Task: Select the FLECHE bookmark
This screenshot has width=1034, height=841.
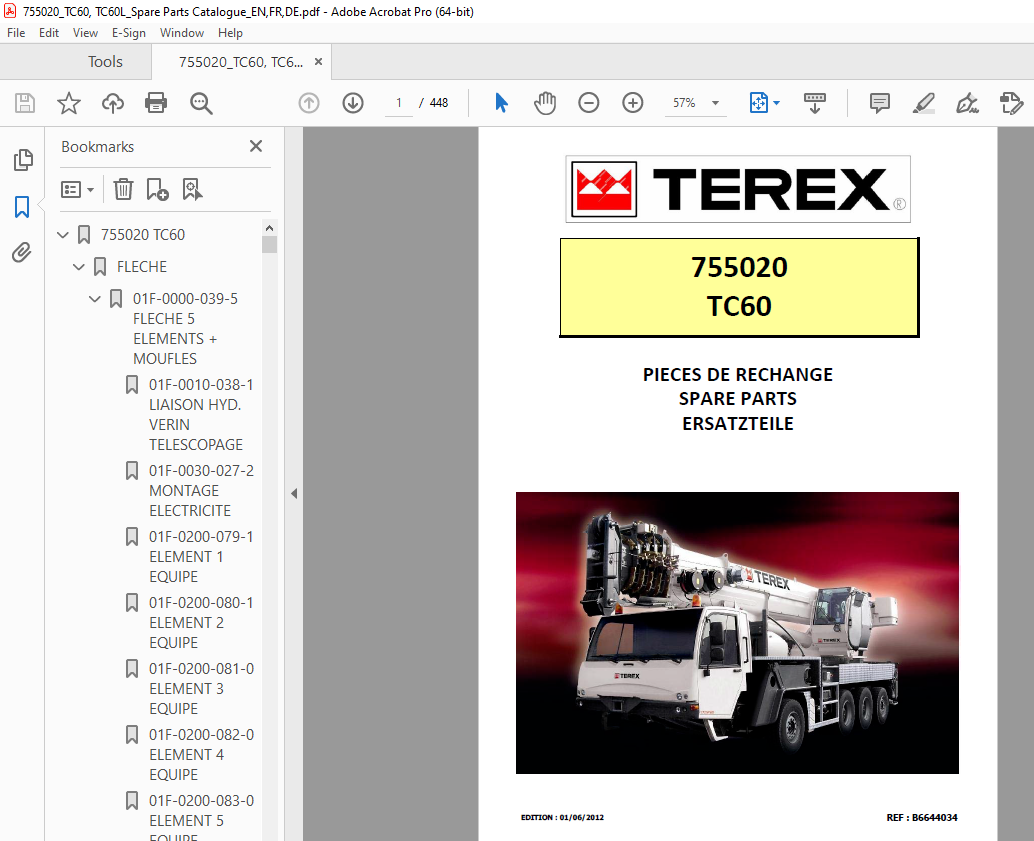Action: coord(142,267)
